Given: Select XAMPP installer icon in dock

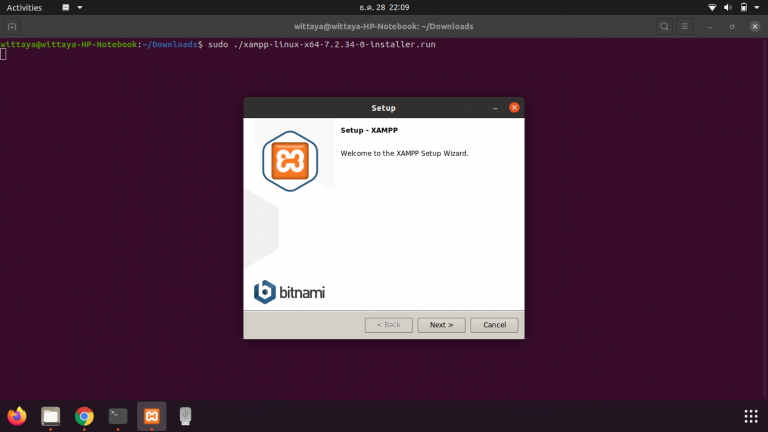Looking at the screenshot, I should pyautogui.click(x=152, y=416).
